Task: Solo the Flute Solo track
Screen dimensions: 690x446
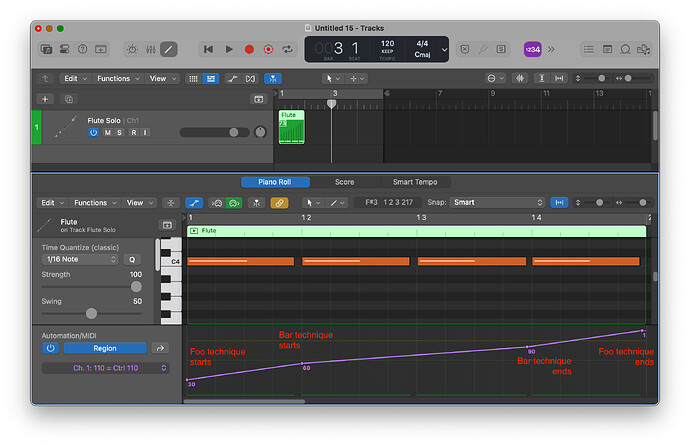Action: (x=119, y=132)
